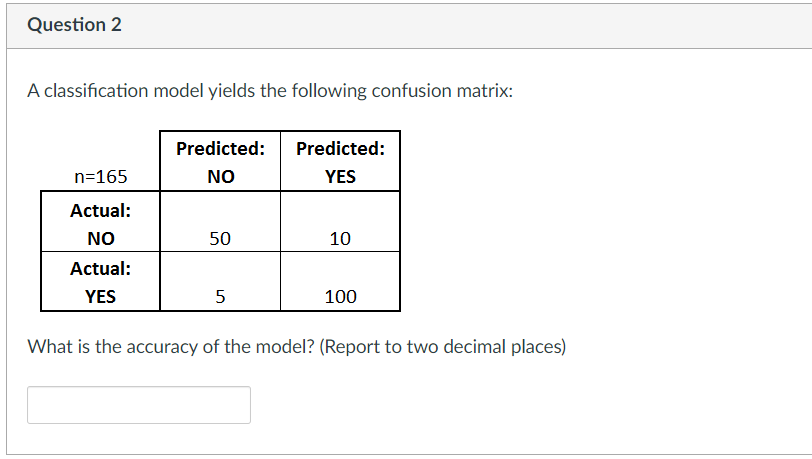Select the true positive cell value 100
Image resolution: width=812 pixels, height=459 pixels.
pyautogui.click(x=340, y=296)
